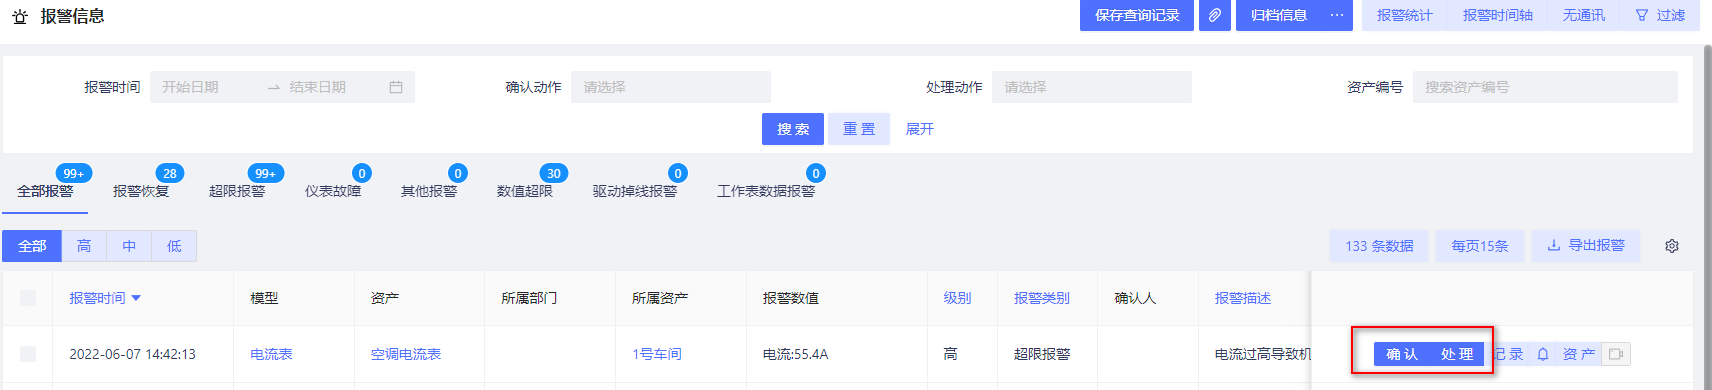Viewport: 1712px width, 390px height.
Task: Click the 133 条数据 count label
Action: click(1379, 246)
